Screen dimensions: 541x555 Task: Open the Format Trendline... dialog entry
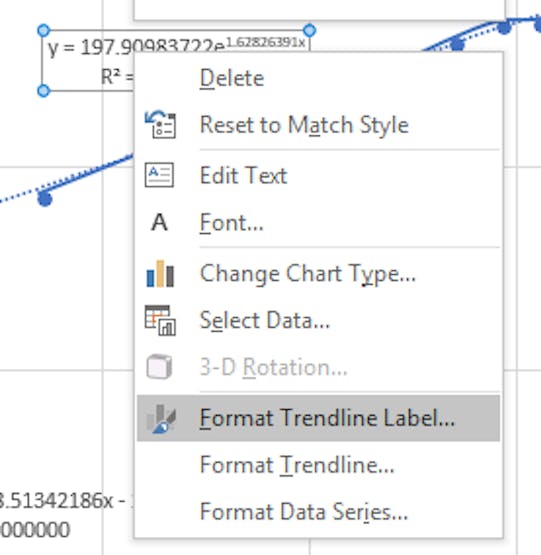pyautogui.click(x=297, y=465)
